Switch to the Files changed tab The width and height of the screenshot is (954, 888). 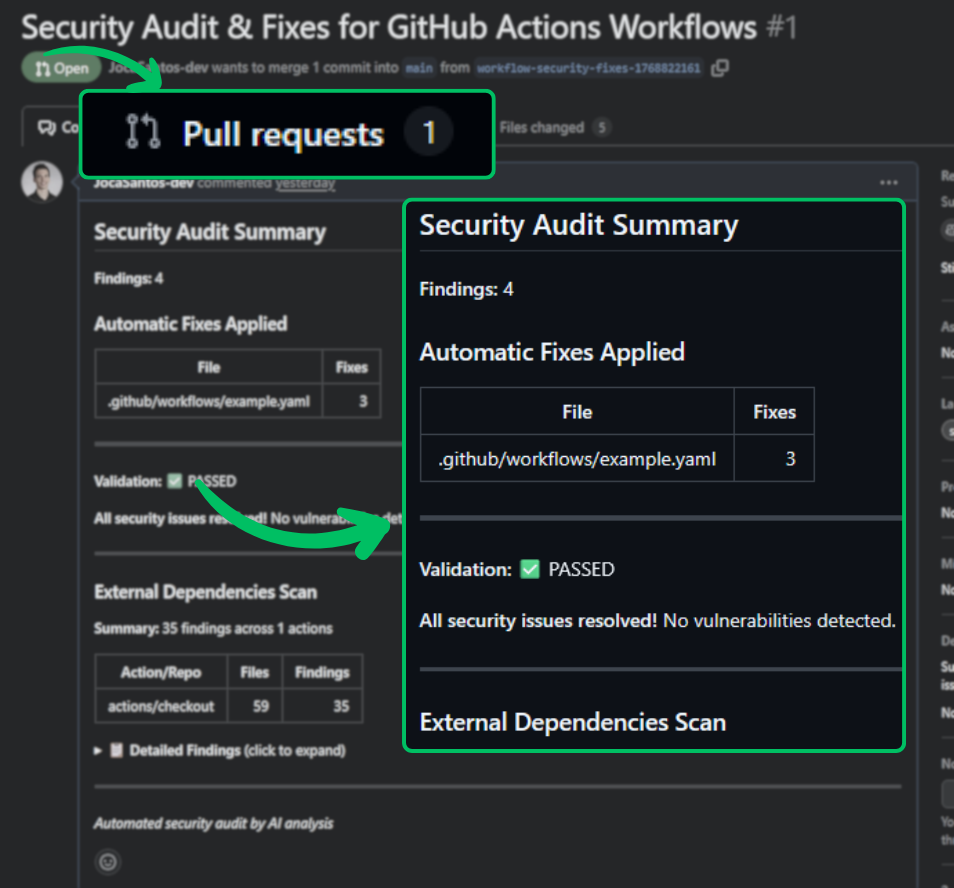(x=545, y=127)
